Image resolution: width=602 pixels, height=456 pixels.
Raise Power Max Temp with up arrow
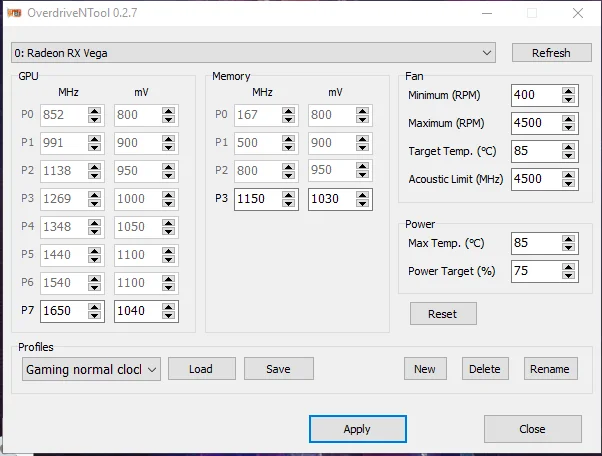pyautogui.click(x=569, y=239)
